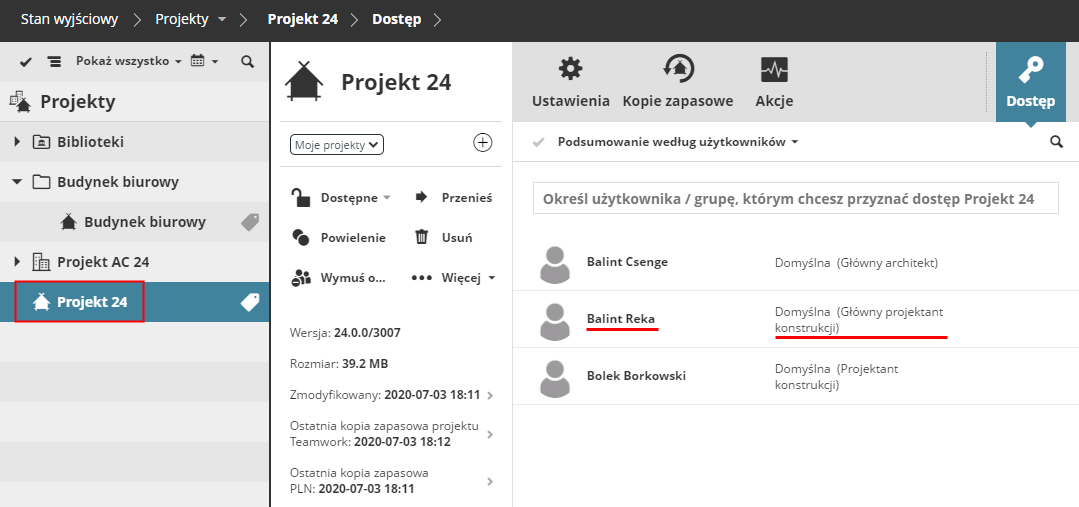Click Domyślna (Główny architekt) role text
Image resolution: width=1079 pixels, height=507 pixels.
(856, 263)
